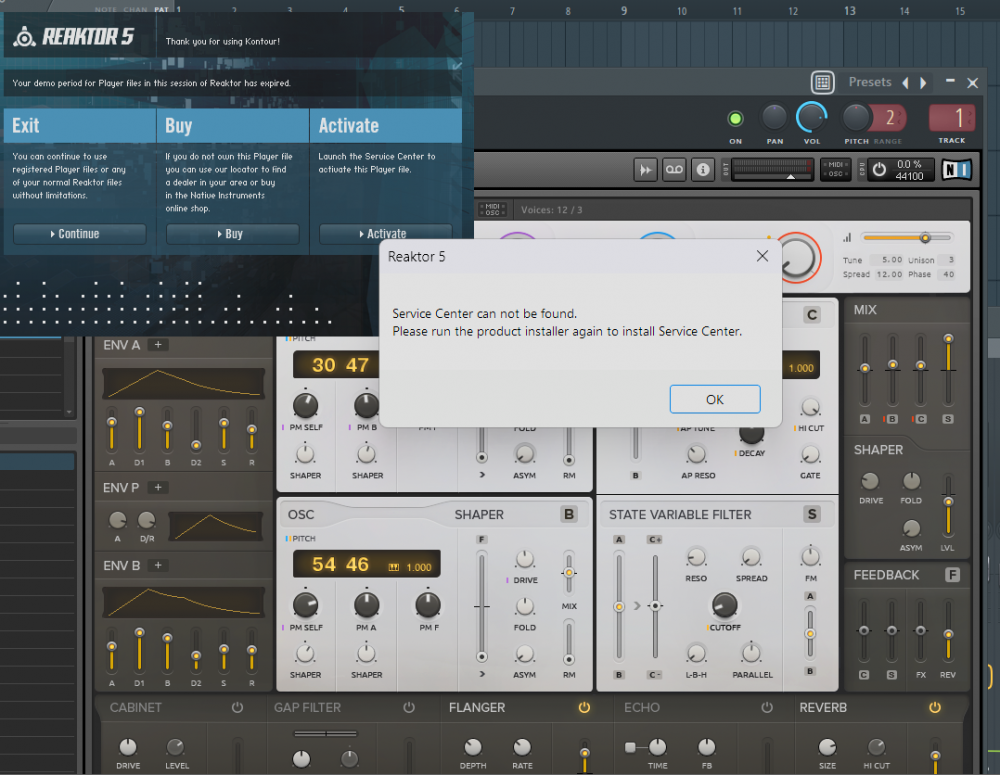Click the Buy header in Reaktor panel
The height and width of the screenshot is (775, 1000).
pyautogui.click(x=233, y=126)
